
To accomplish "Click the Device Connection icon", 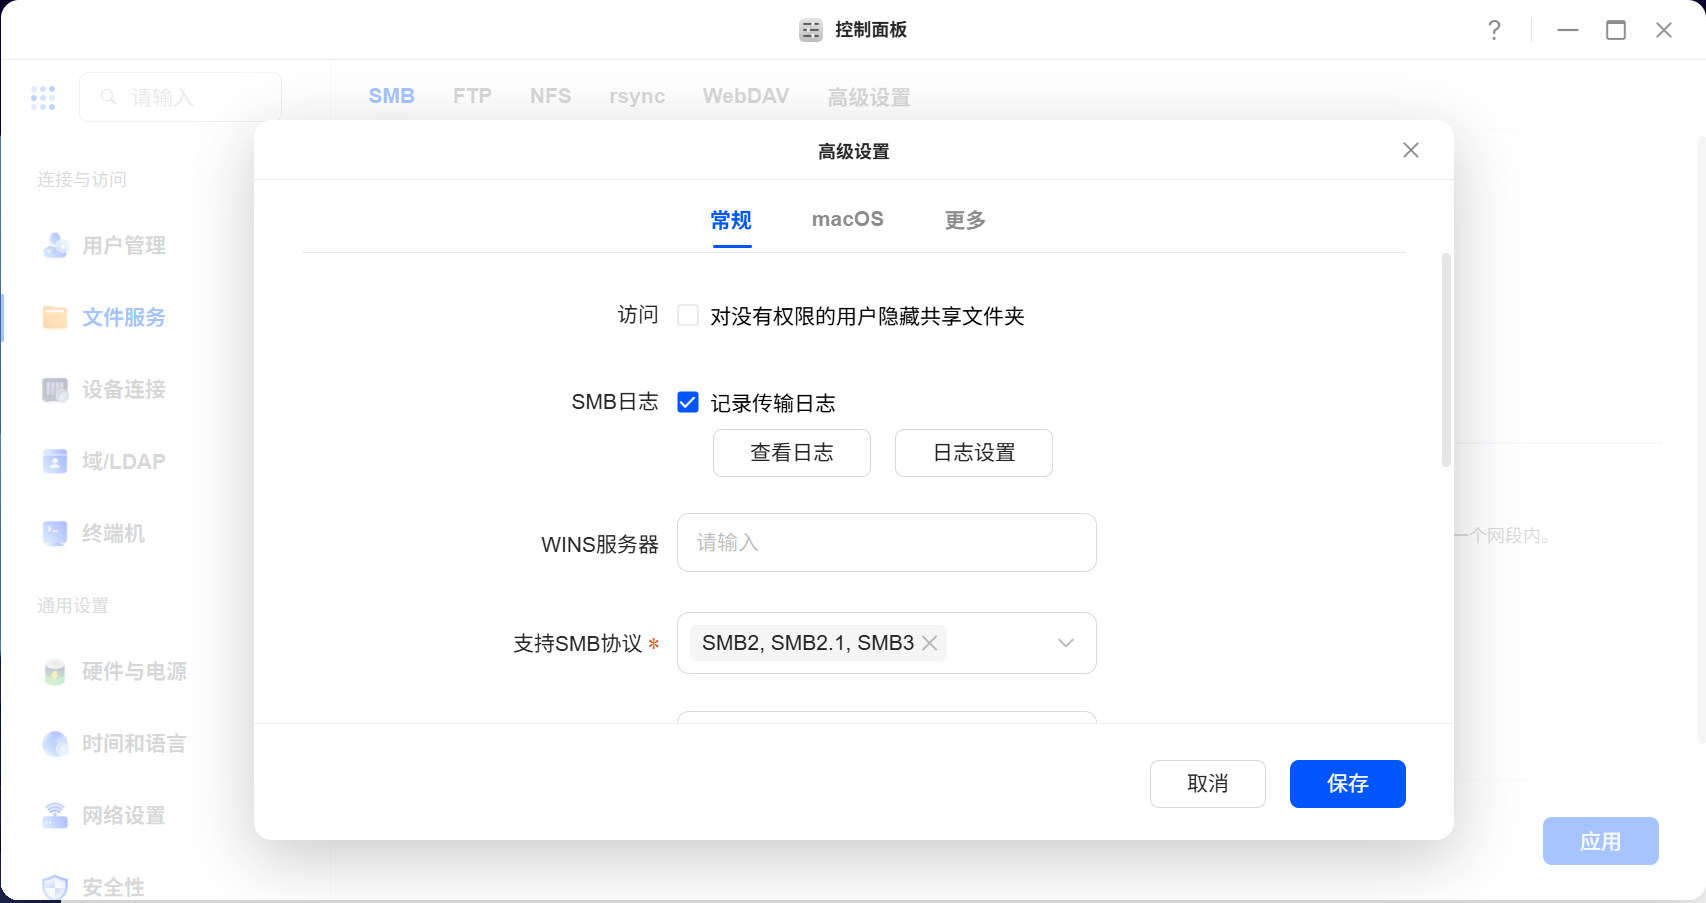I will pyautogui.click(x=55, y=389).
